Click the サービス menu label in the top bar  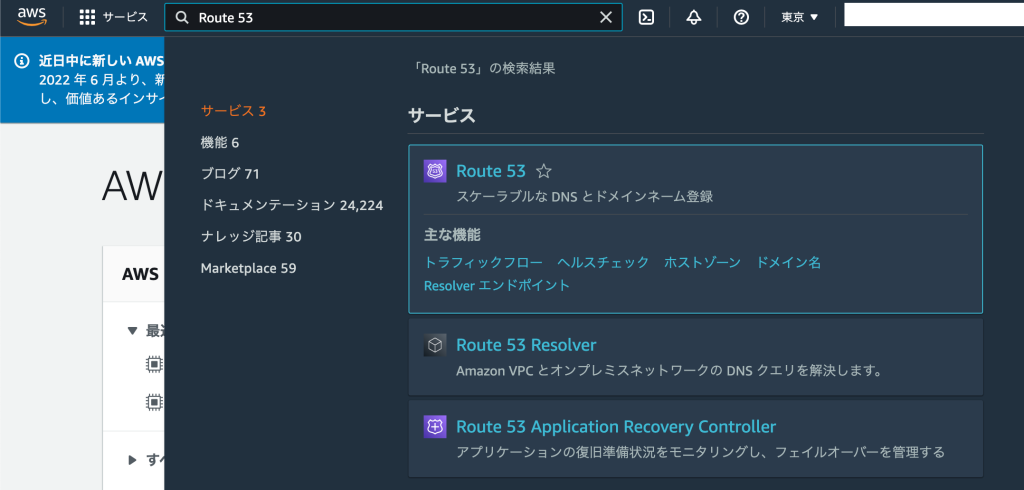(125, 18)
